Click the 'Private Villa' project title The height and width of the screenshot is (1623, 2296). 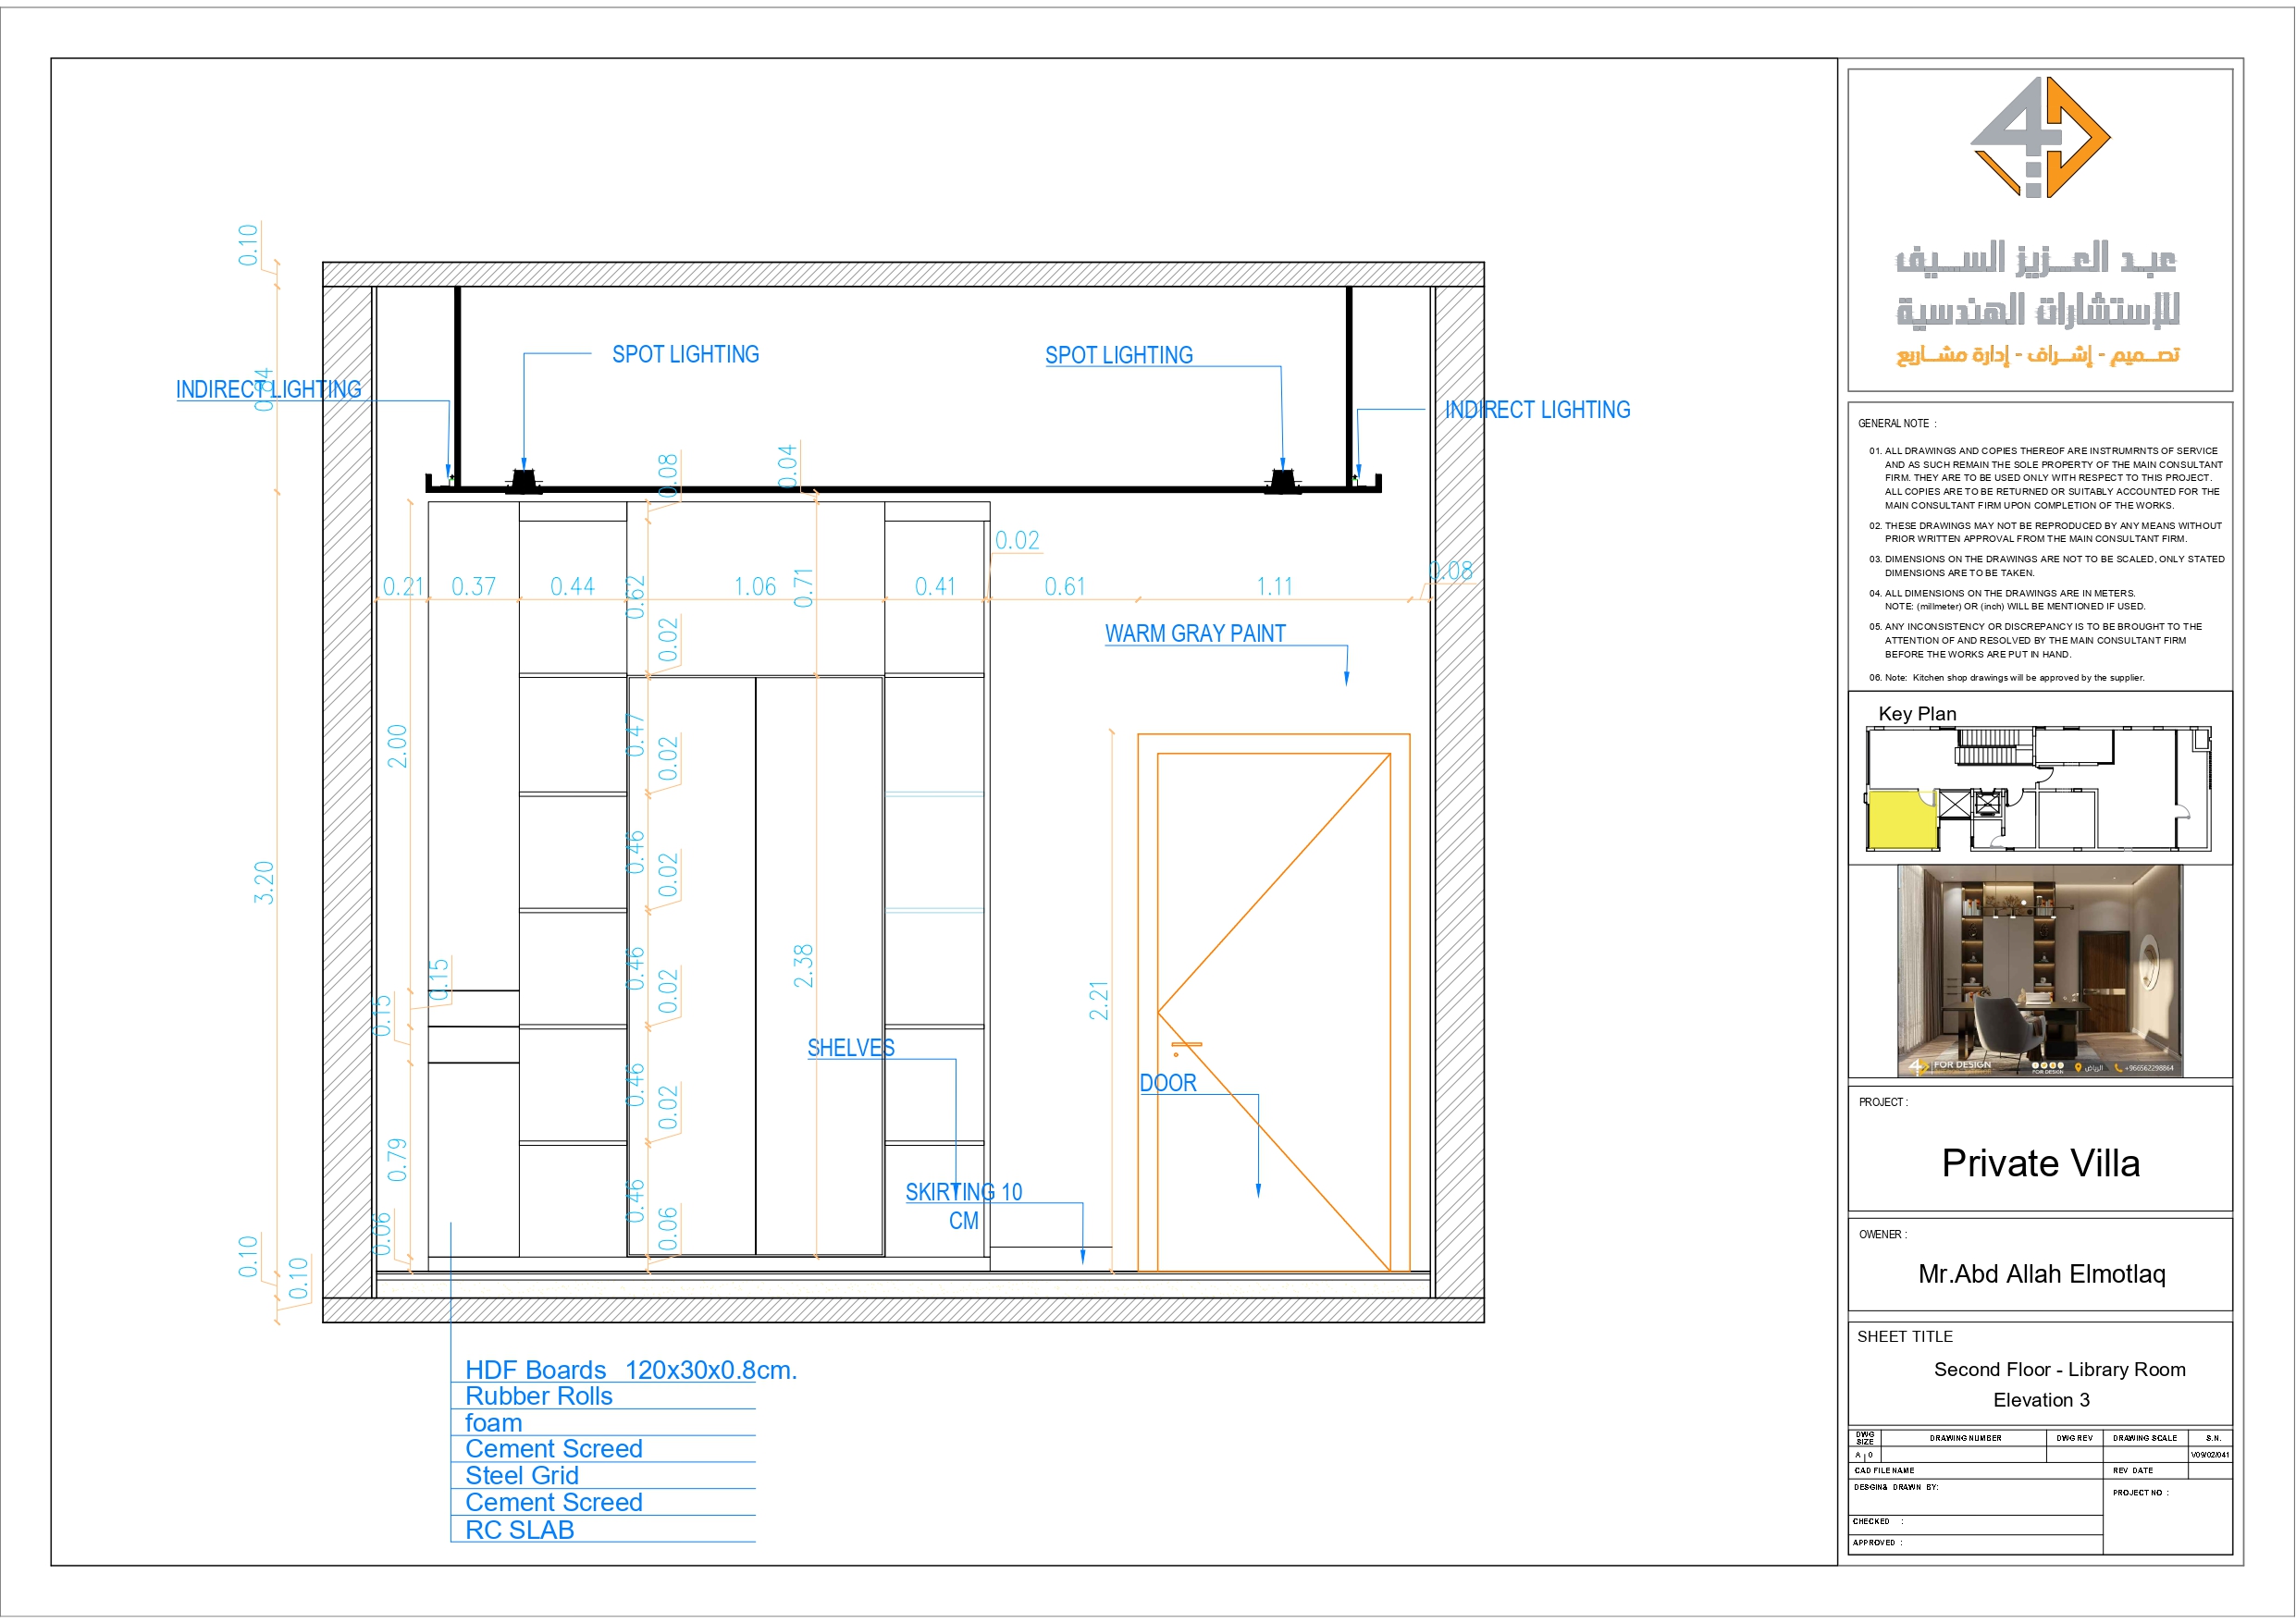coord(2040,1163)
